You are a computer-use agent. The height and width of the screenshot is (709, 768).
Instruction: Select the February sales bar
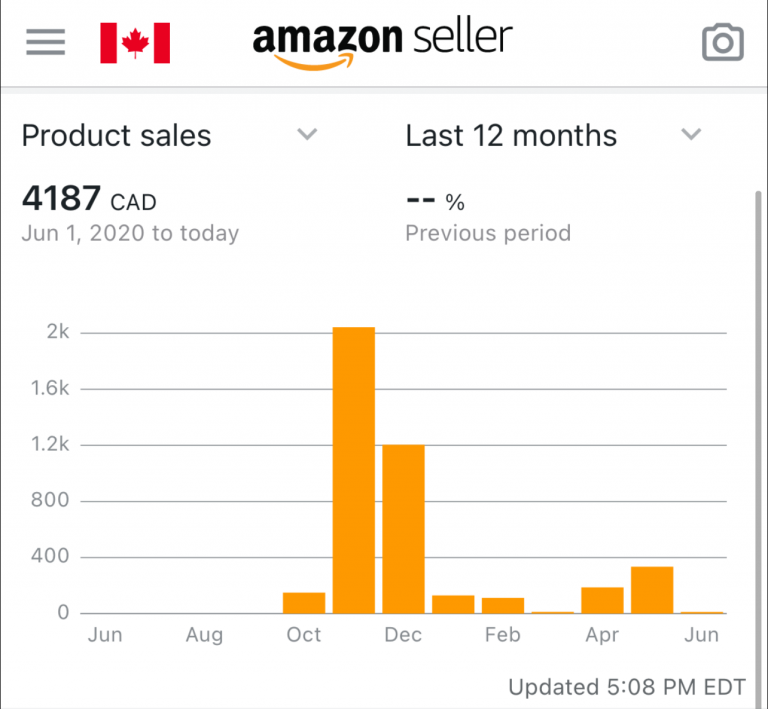point(503,606)
